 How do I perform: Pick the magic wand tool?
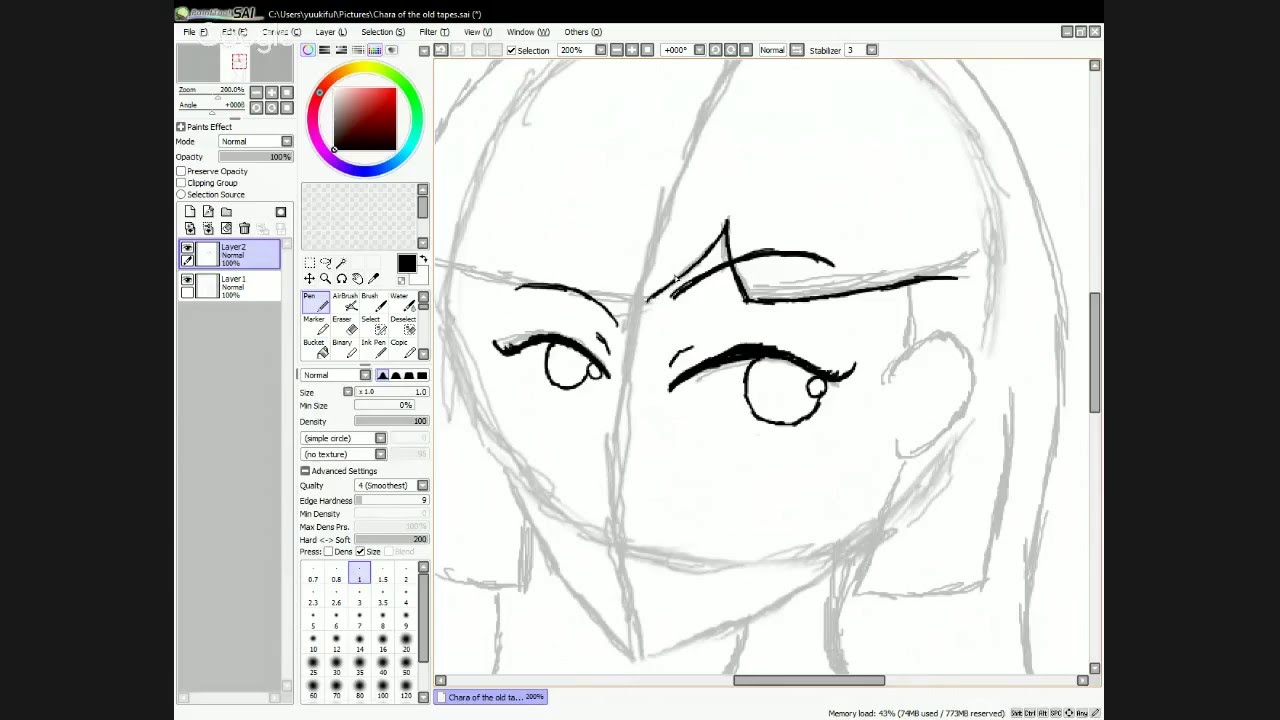click(341, 263)
